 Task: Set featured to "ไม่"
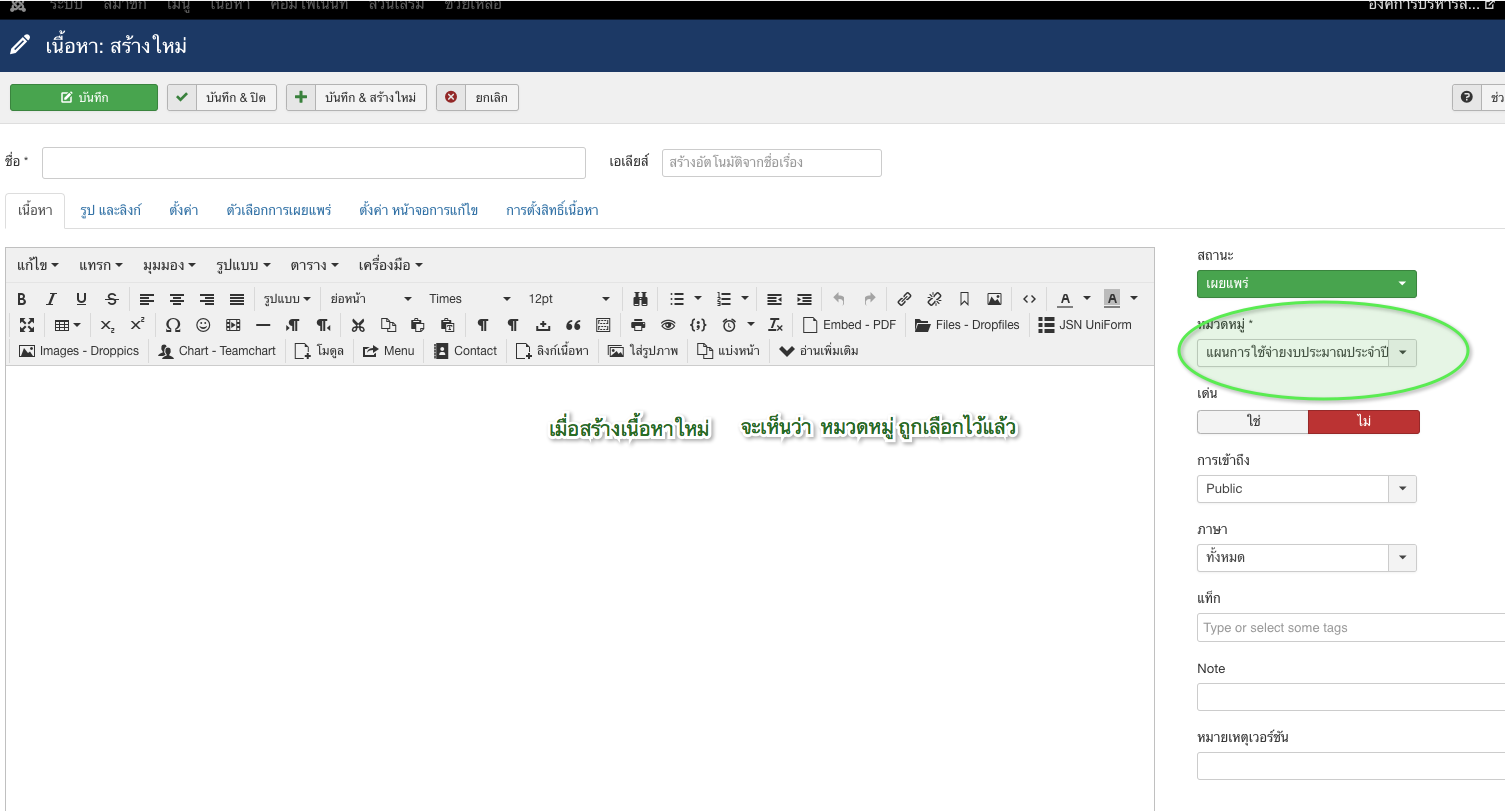1363,422
